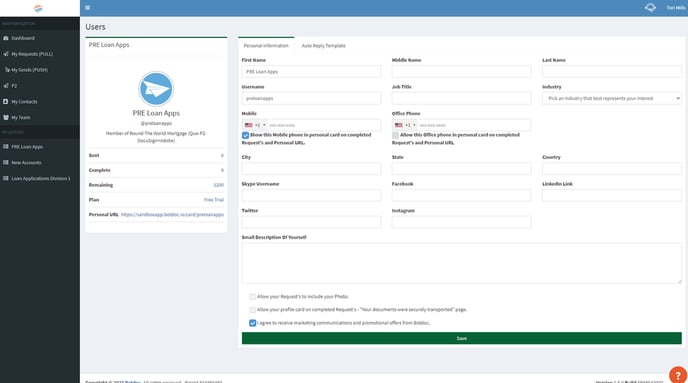This screenshot has width=688, height=383.
Task: Click PRE Loan Apps queue icon
Action: (6, 147)
